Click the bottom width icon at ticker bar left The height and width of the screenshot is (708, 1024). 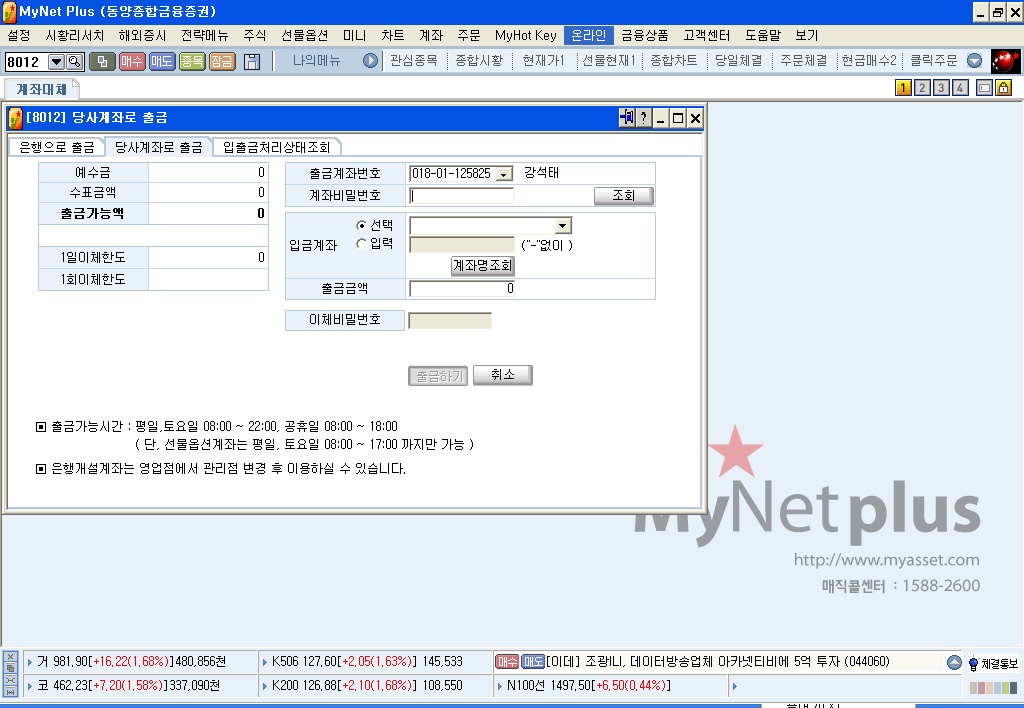point(10,692)
